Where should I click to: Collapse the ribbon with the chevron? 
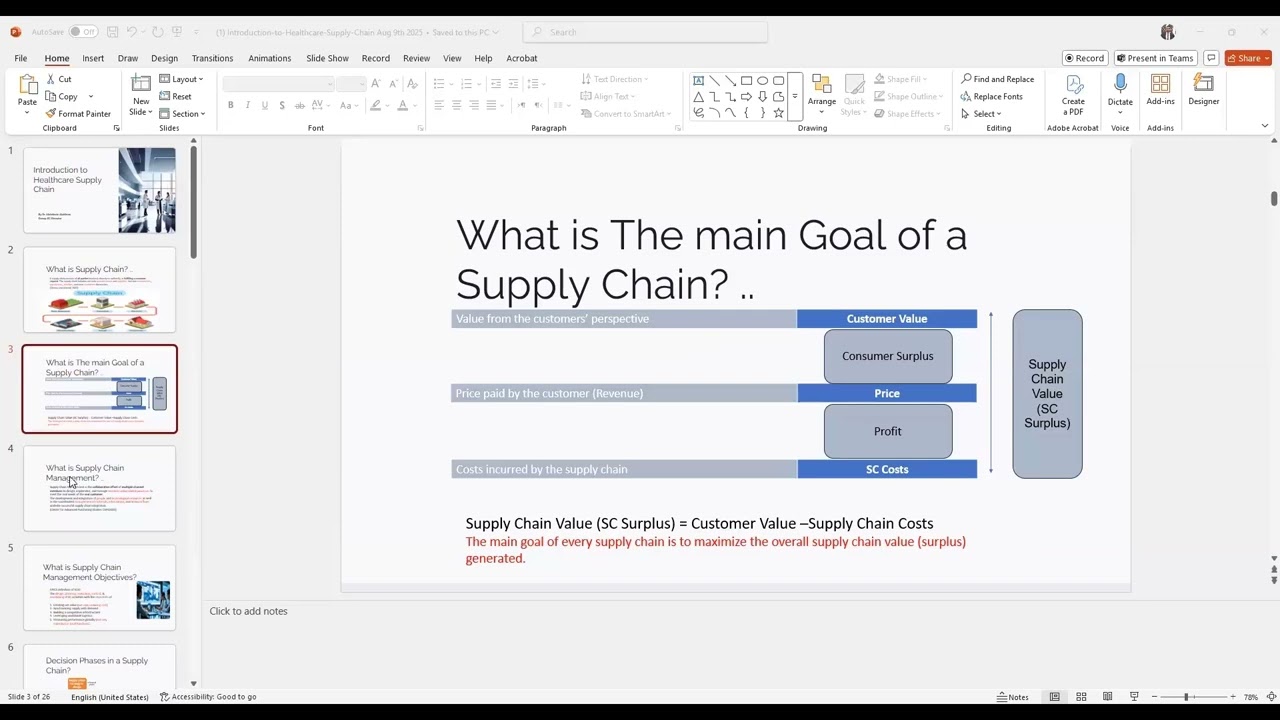click(1265, 126)
